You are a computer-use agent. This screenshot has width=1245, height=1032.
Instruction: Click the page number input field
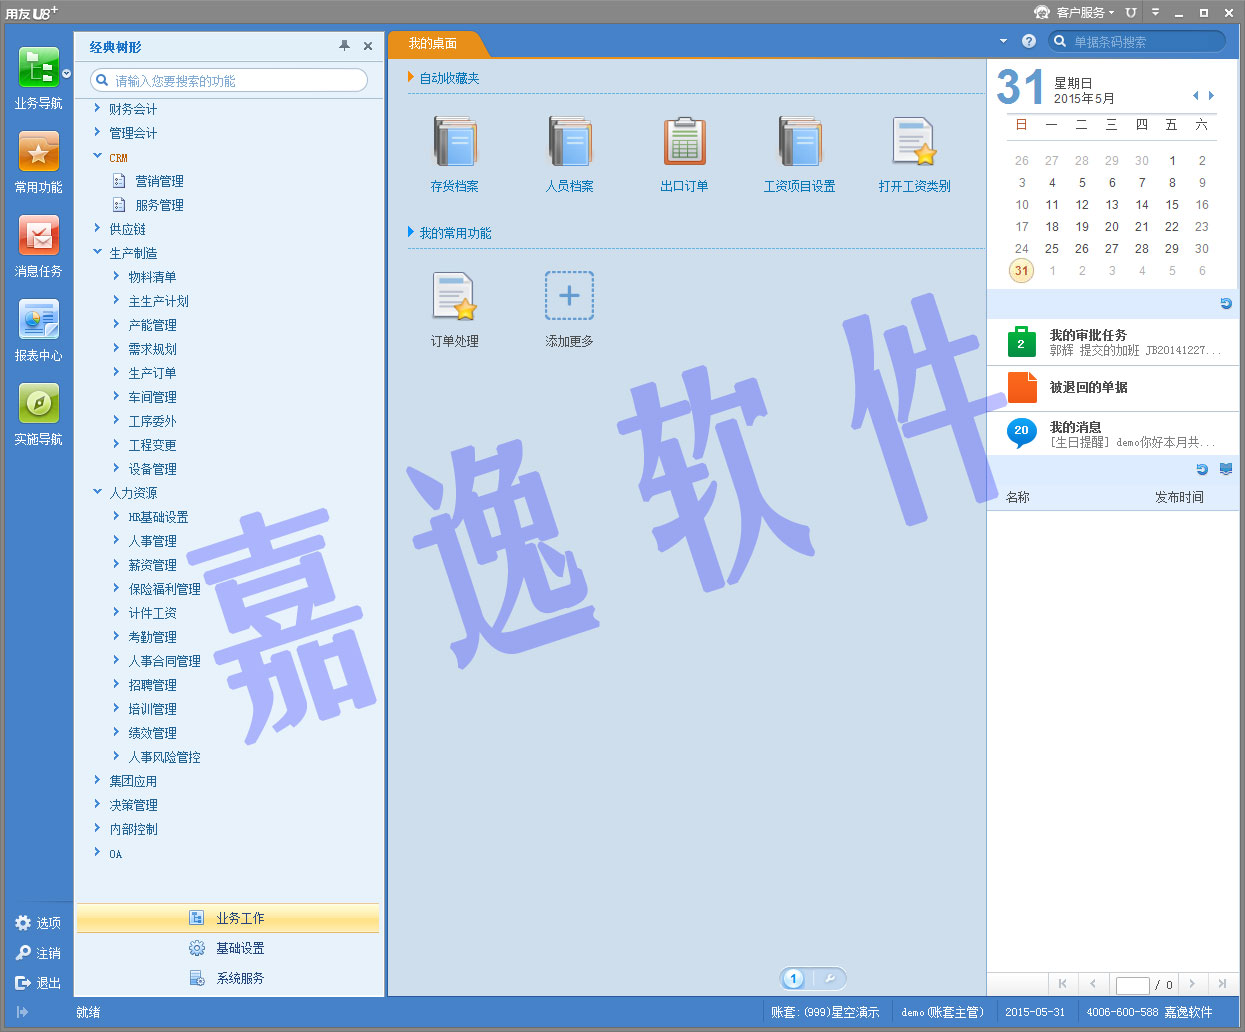[x=1132, y=985]
